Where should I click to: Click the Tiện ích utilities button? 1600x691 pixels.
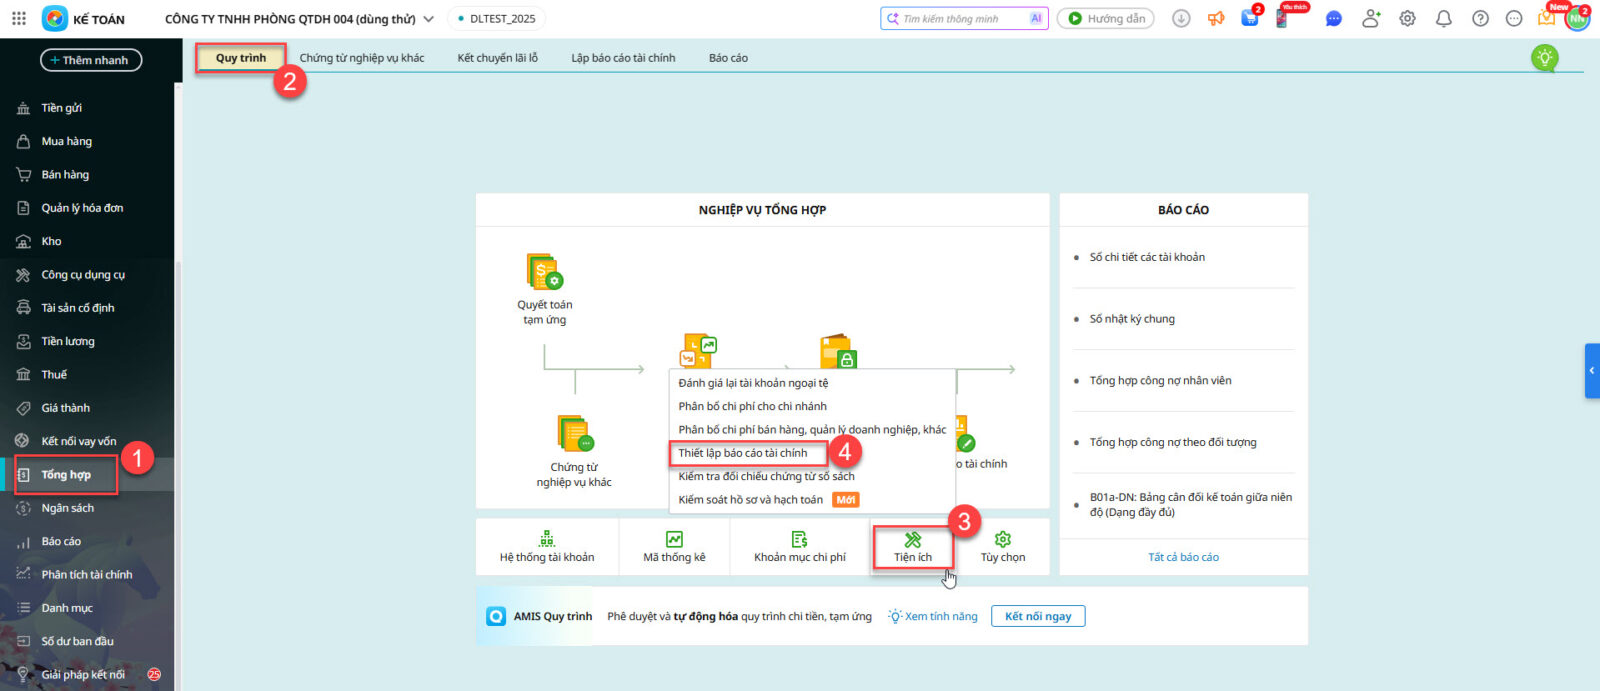point(913,547)
